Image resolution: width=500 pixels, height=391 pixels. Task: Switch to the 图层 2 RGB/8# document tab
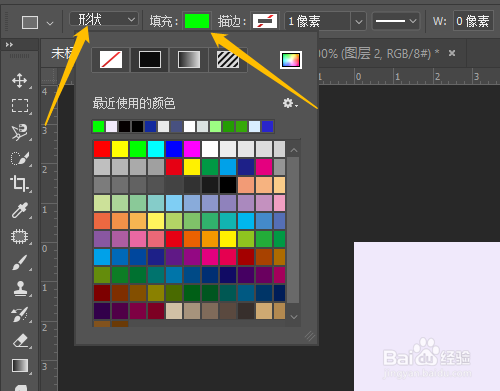pos(378,53)
